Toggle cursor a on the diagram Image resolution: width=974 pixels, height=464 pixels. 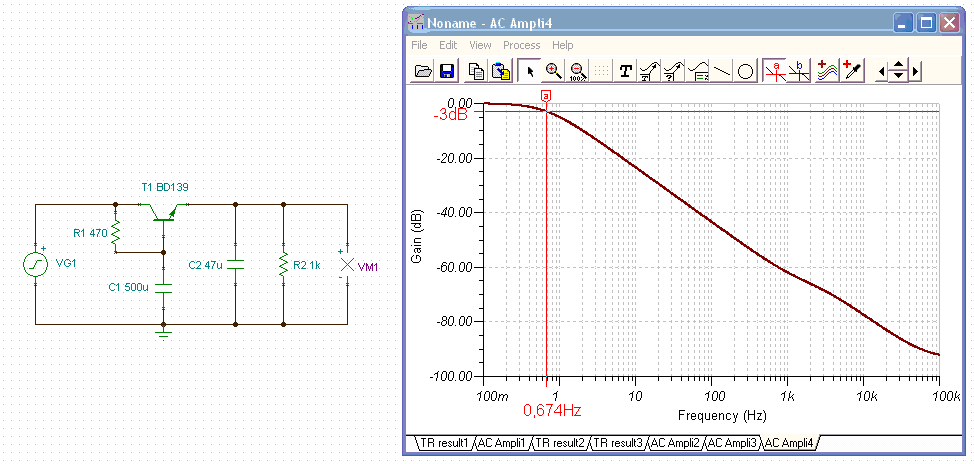[775, 71]
